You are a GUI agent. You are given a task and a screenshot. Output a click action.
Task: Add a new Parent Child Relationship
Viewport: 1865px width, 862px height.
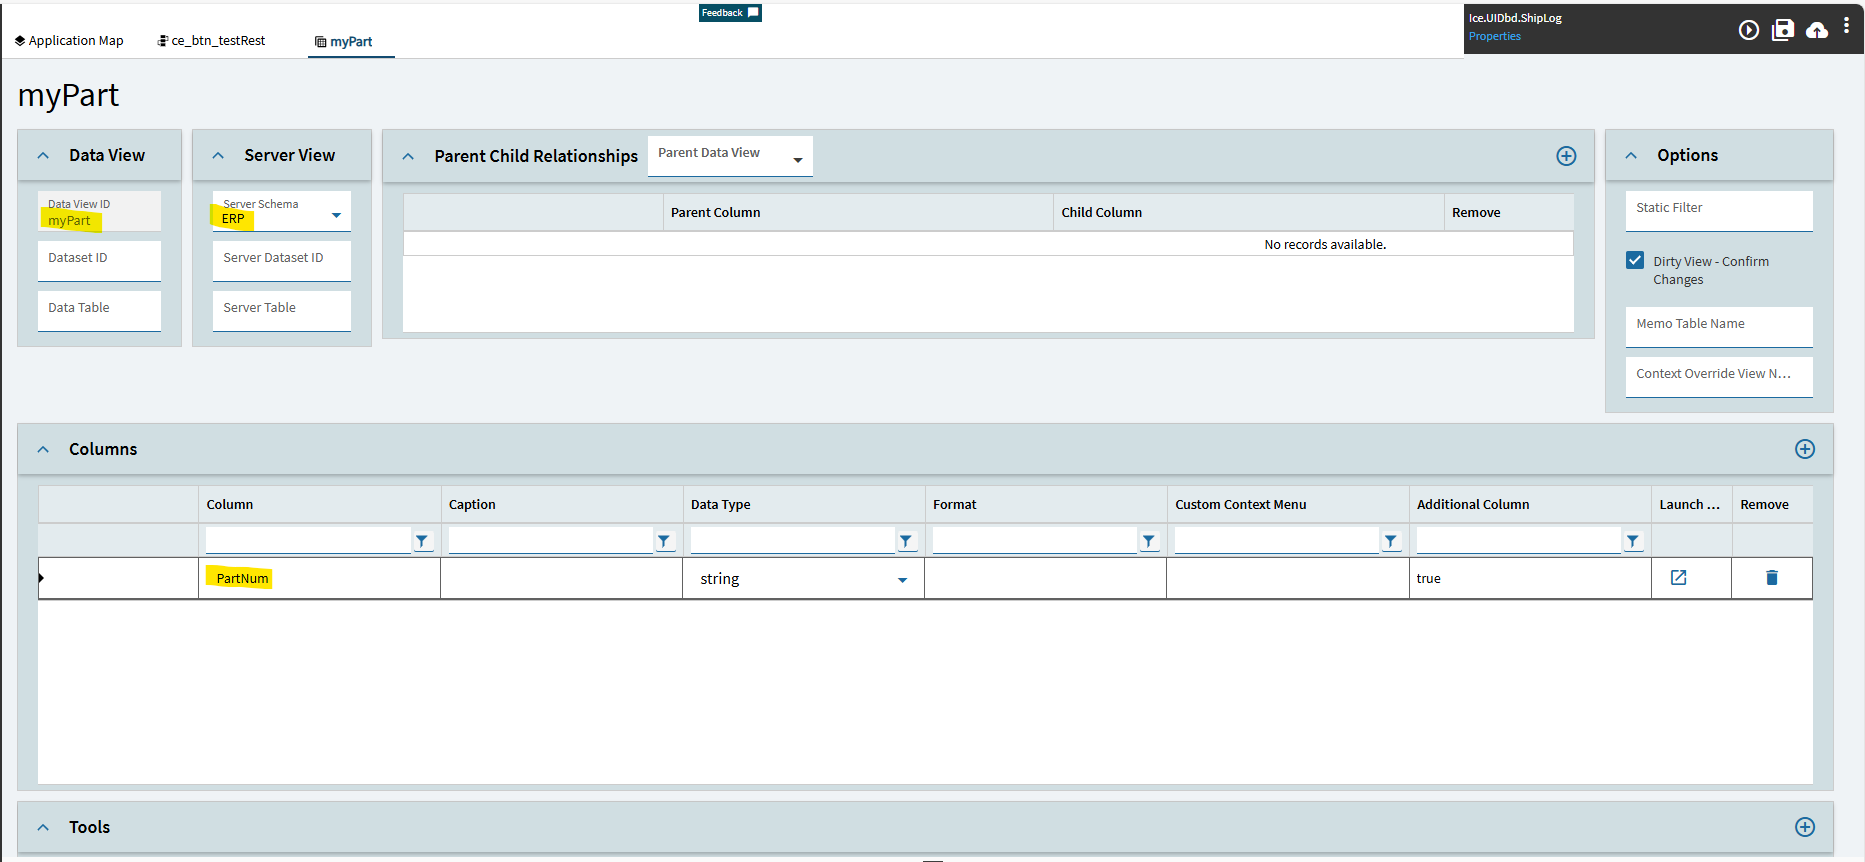[1566, 156]
